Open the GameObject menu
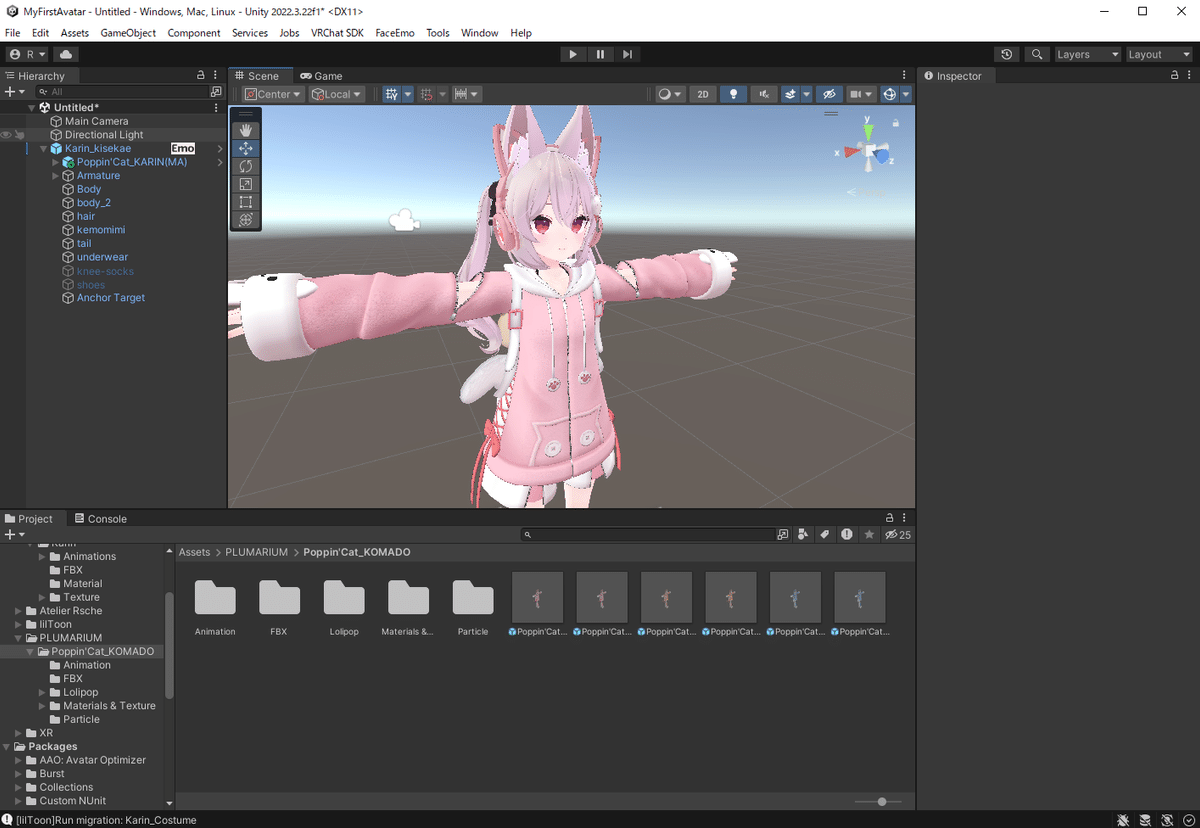Screen dimensions: 1200x828 click(x=128, y=33)
